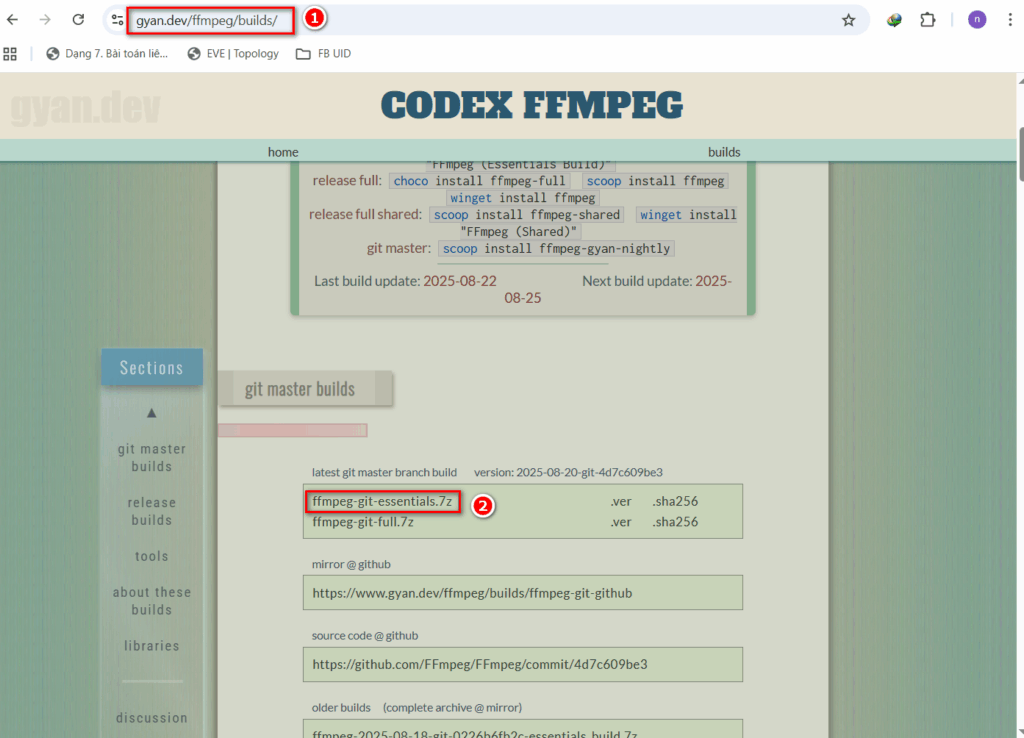Click the up arrow in Sections sidebar

tap(152, 413)
